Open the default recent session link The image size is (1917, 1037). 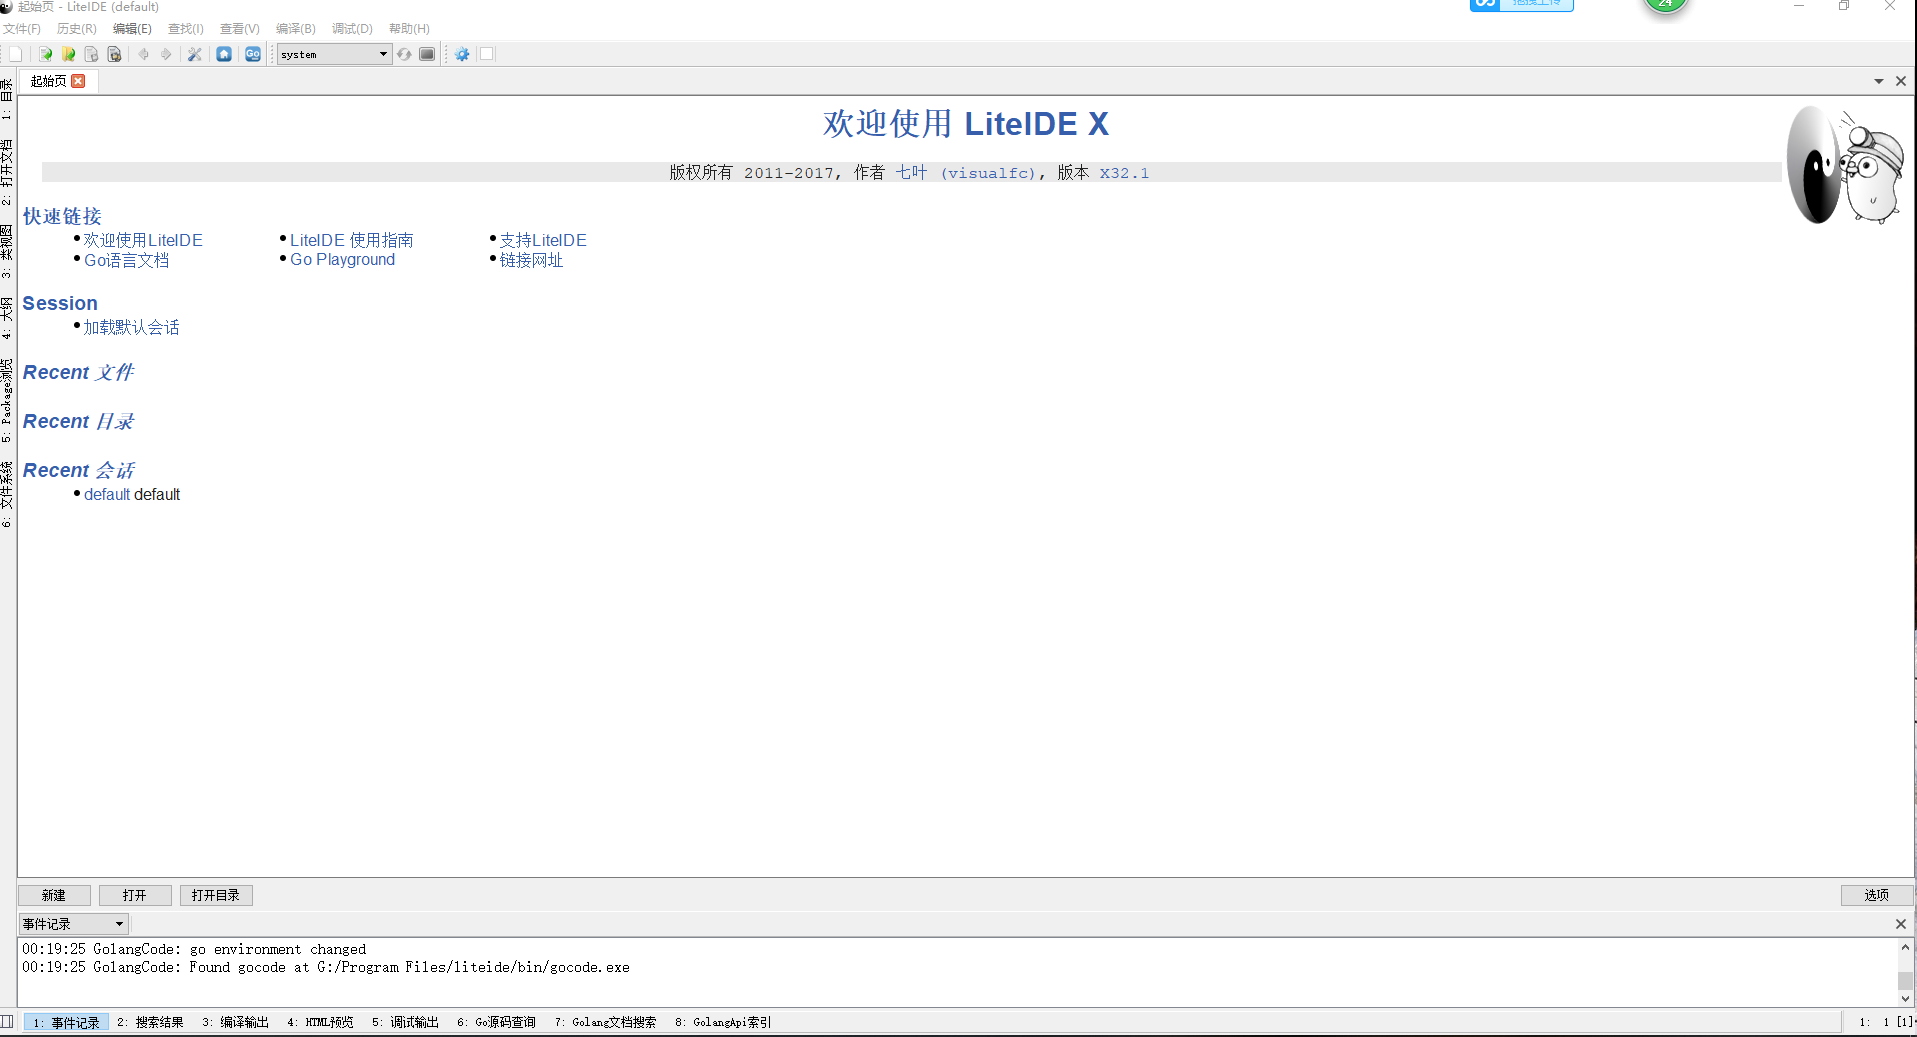107,494
